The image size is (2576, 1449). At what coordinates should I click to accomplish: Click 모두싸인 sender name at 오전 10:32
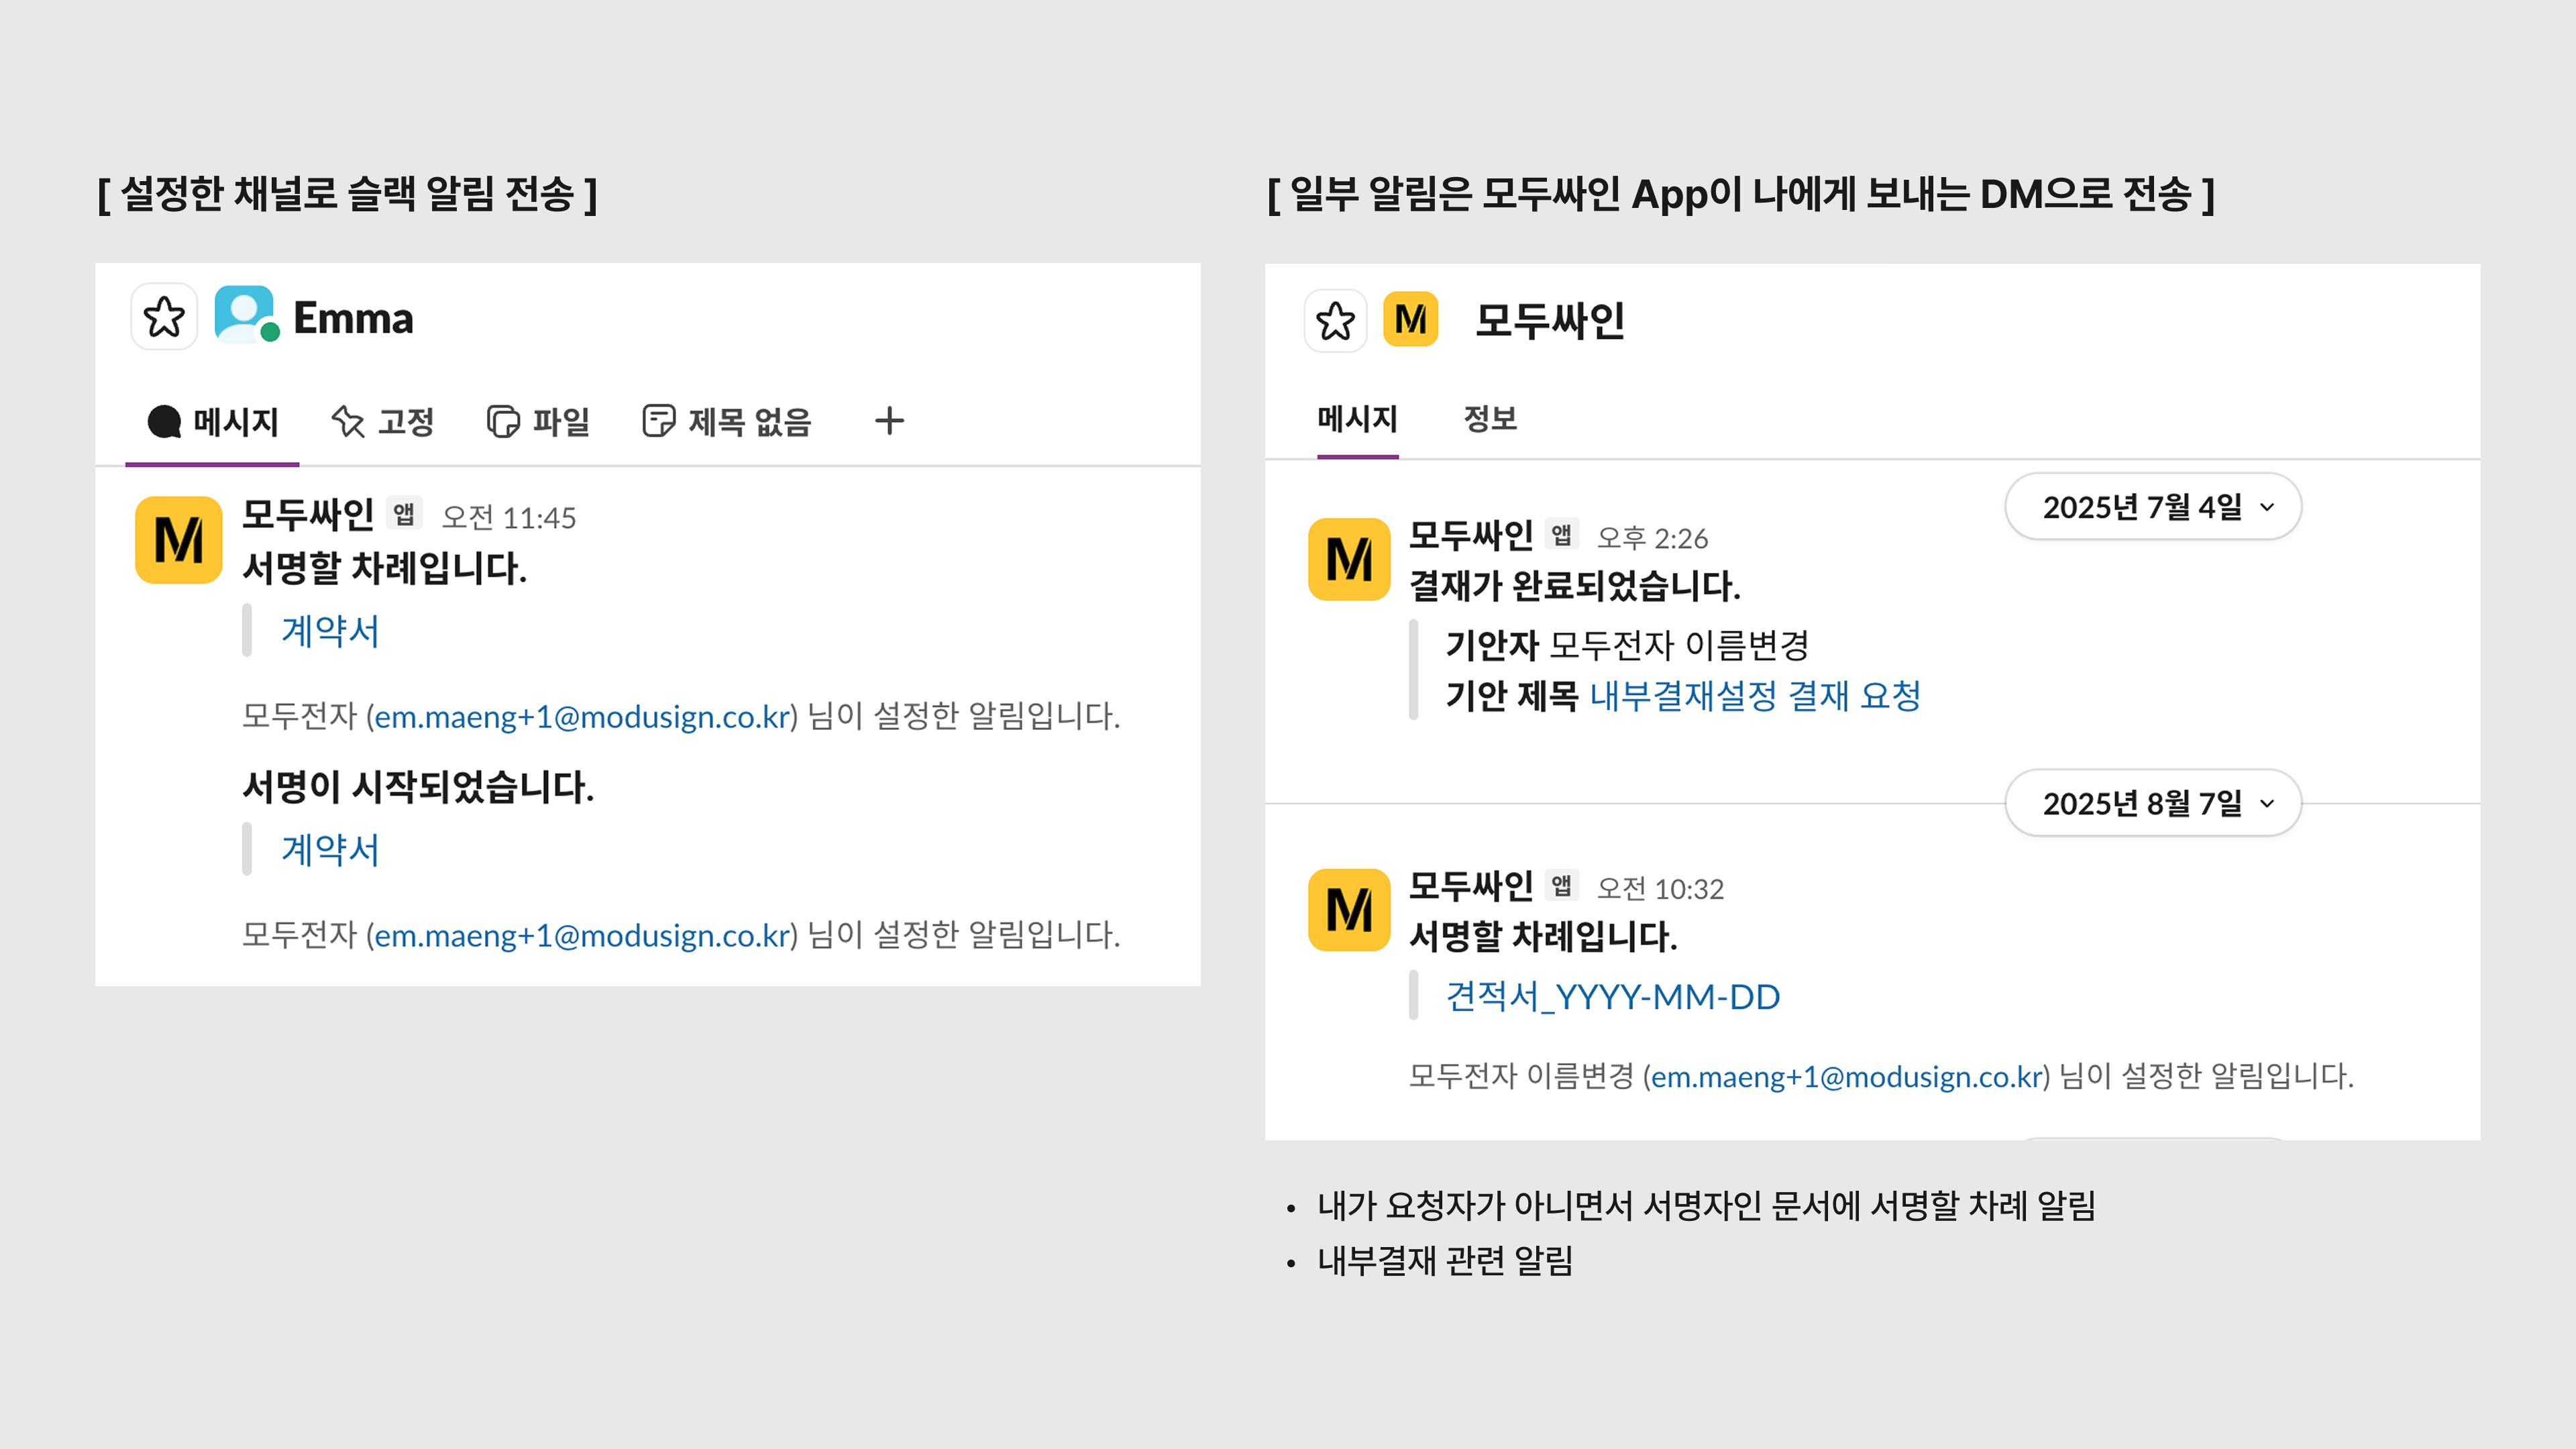[x=1471, y=886]
